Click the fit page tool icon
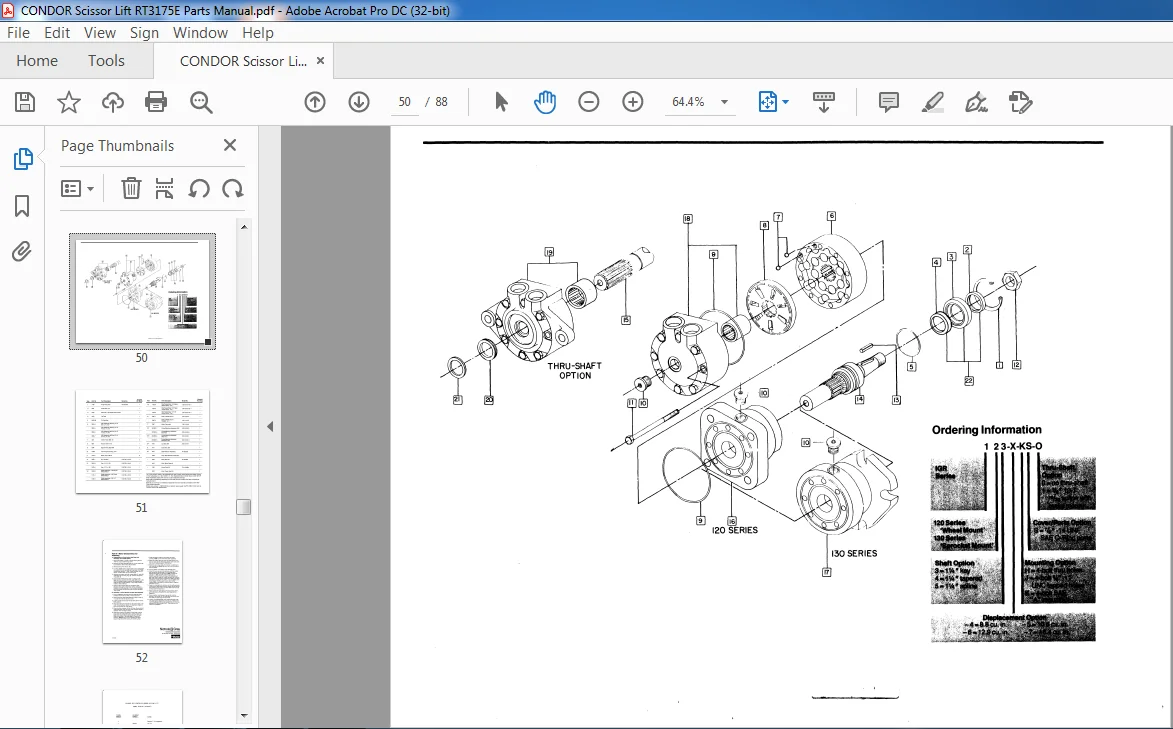This screenshot has height=729, width=1173. click(768, 102)
